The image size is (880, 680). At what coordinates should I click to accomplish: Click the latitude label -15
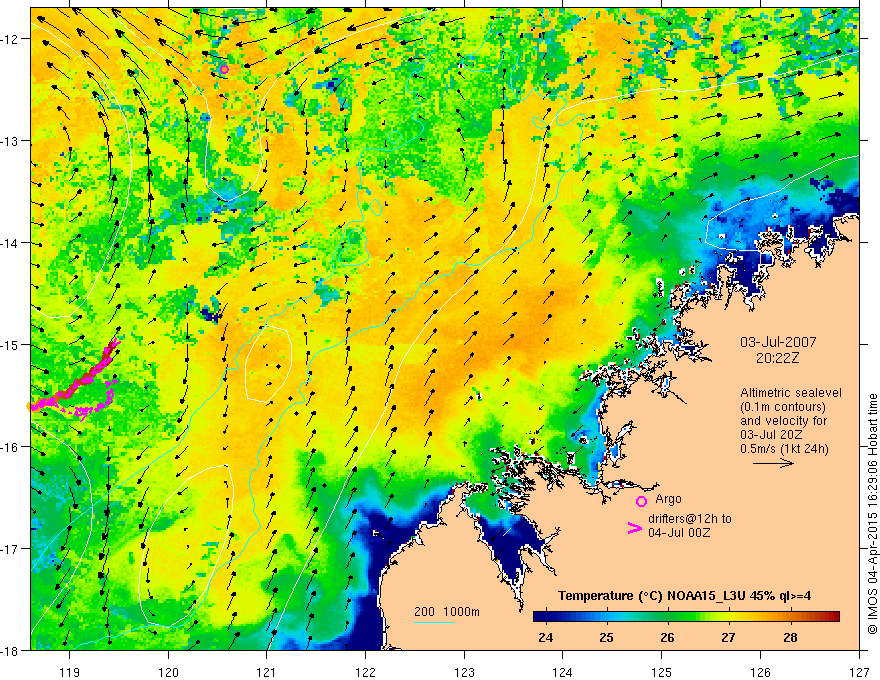coord(10,344)
